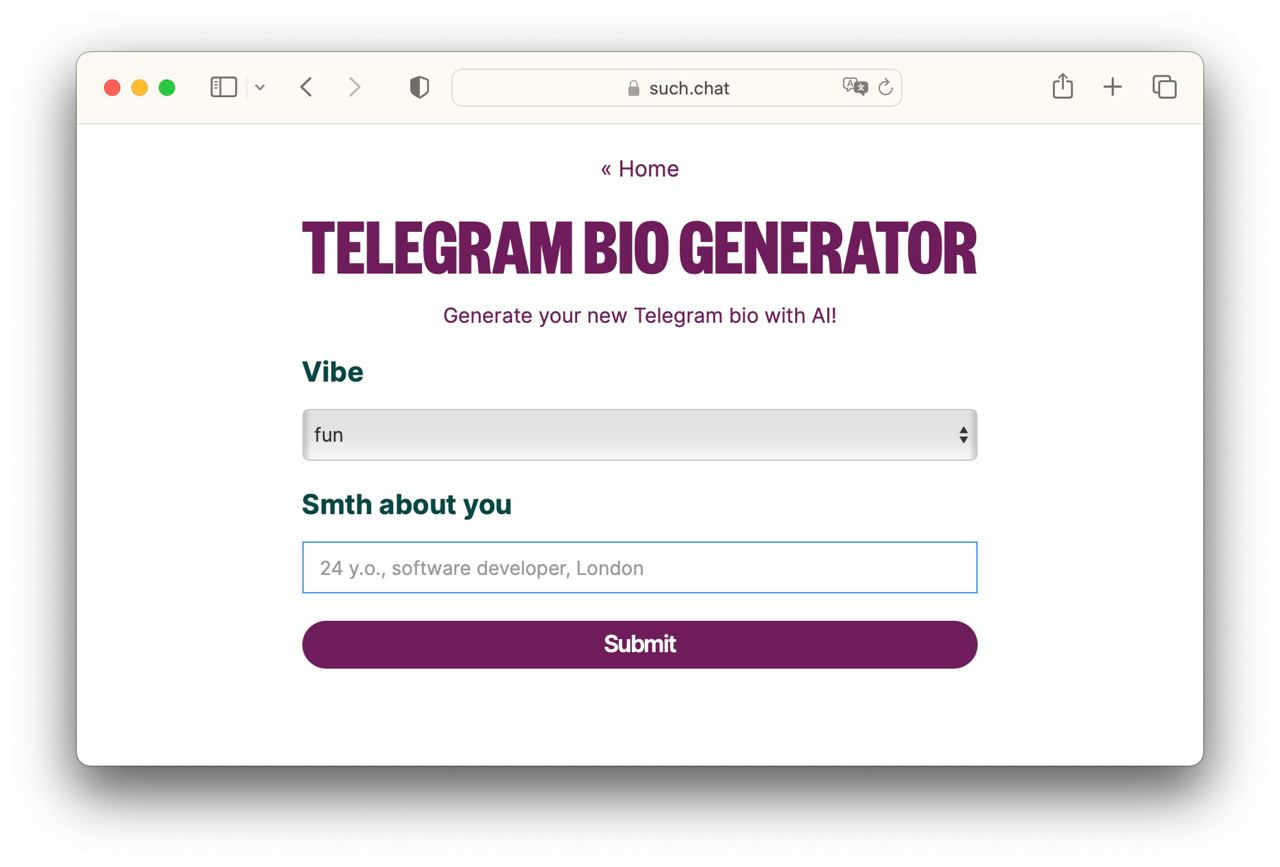Open the Share menu
The width and height of the screenshot is (1280, 867).
(x=1062, y=87)
